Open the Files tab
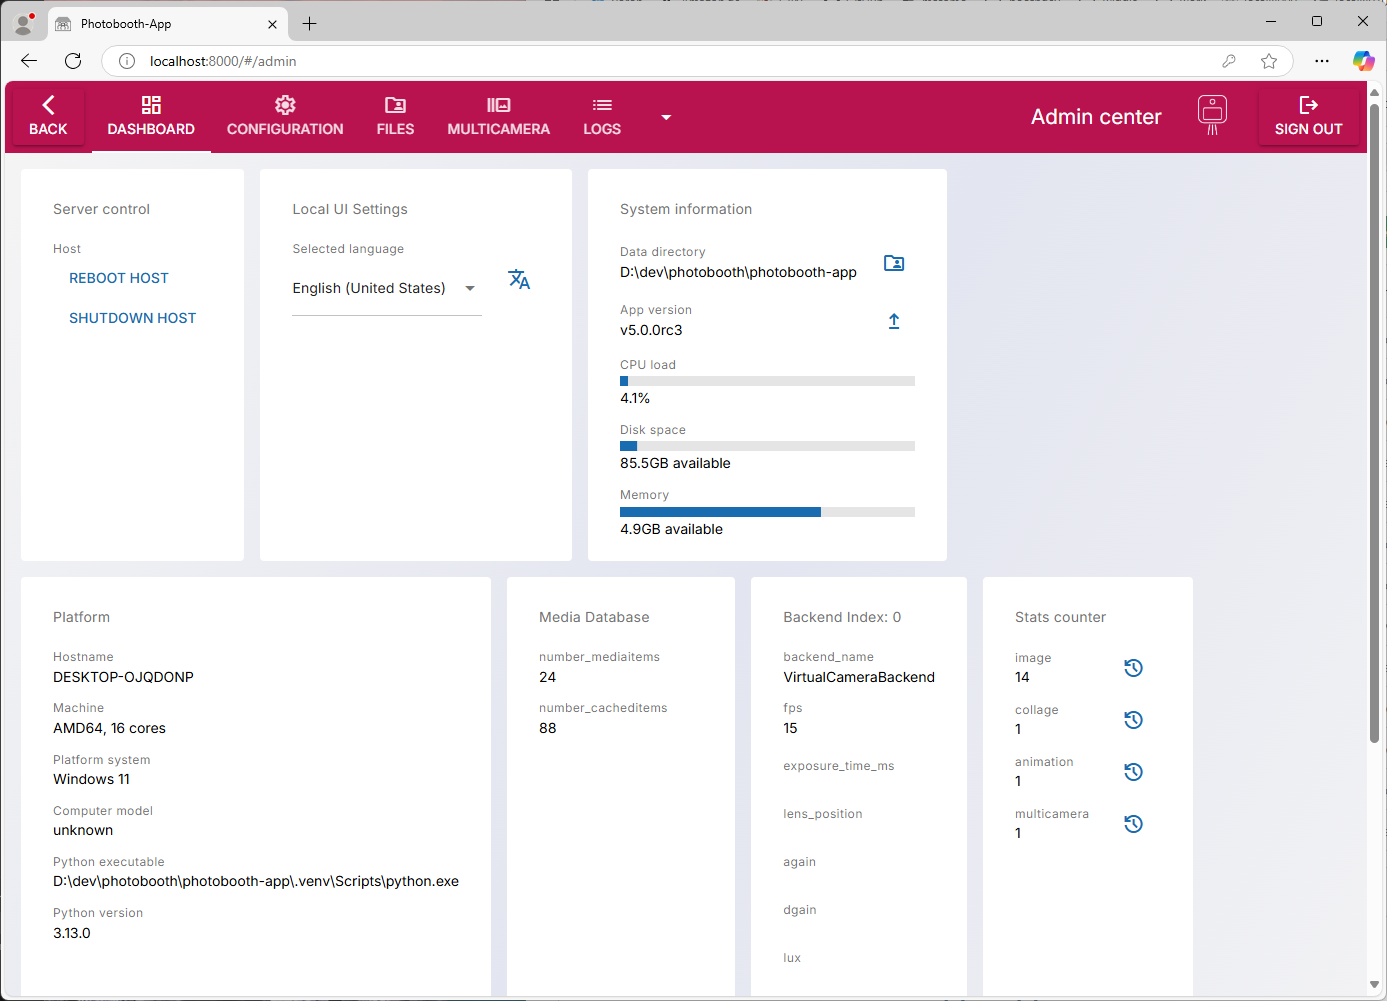 pyautogui.click(x=395, y=117)
